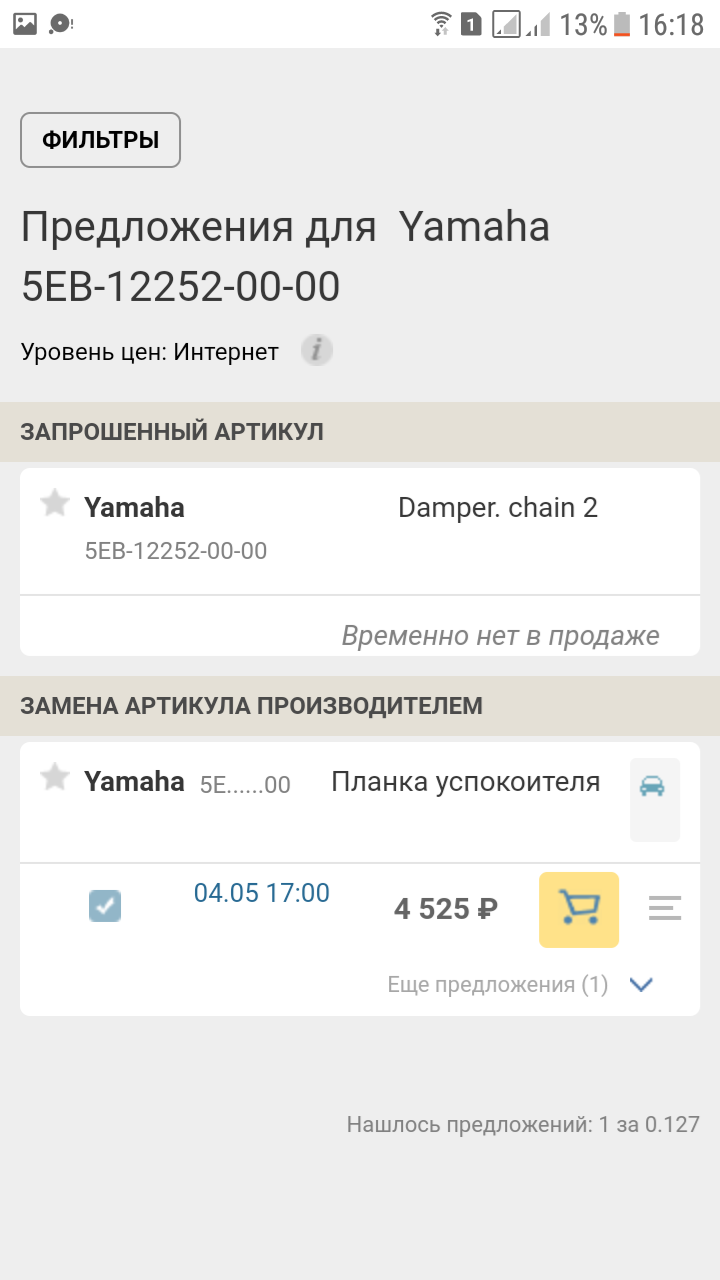Open offer details hamburger menu icon
Screen dimensions: 720x1280
tap(665, 909)
